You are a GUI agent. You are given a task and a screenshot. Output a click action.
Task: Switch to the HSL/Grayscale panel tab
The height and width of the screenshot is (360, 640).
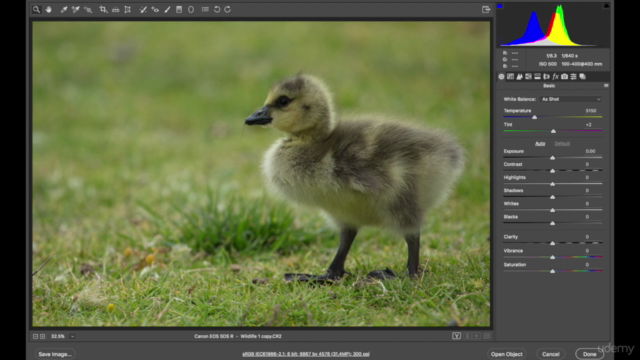[528, 76]
